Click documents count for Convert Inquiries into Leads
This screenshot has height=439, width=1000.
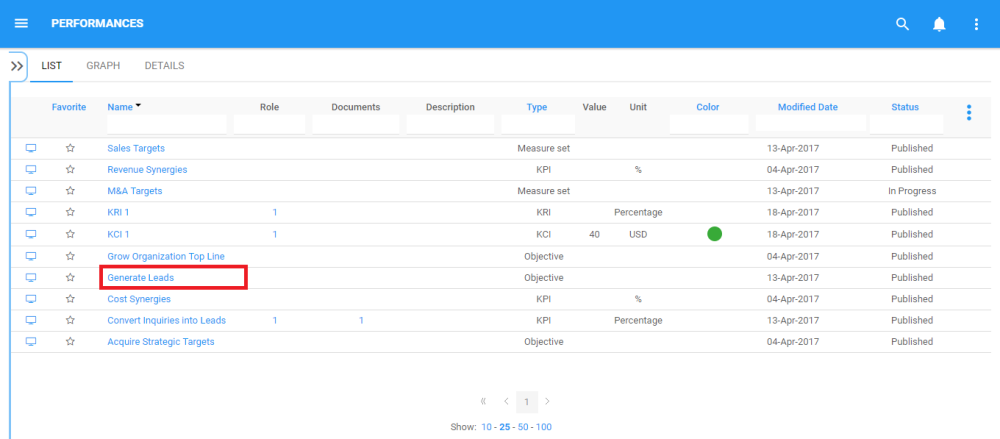[x=361, y=320]
